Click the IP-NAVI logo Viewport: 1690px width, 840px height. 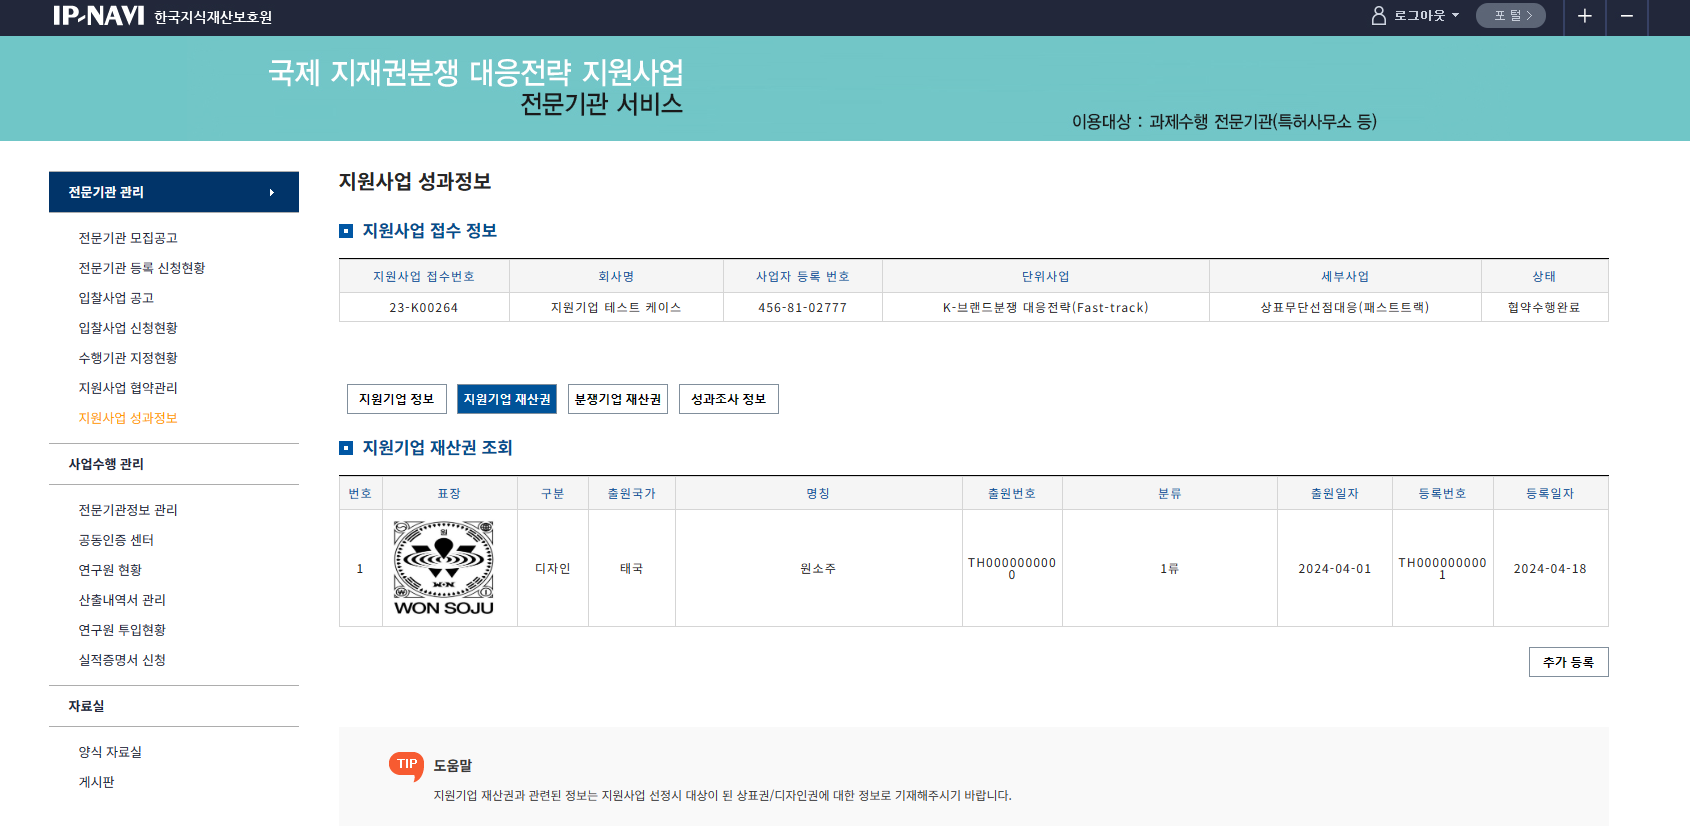(98, 16)
